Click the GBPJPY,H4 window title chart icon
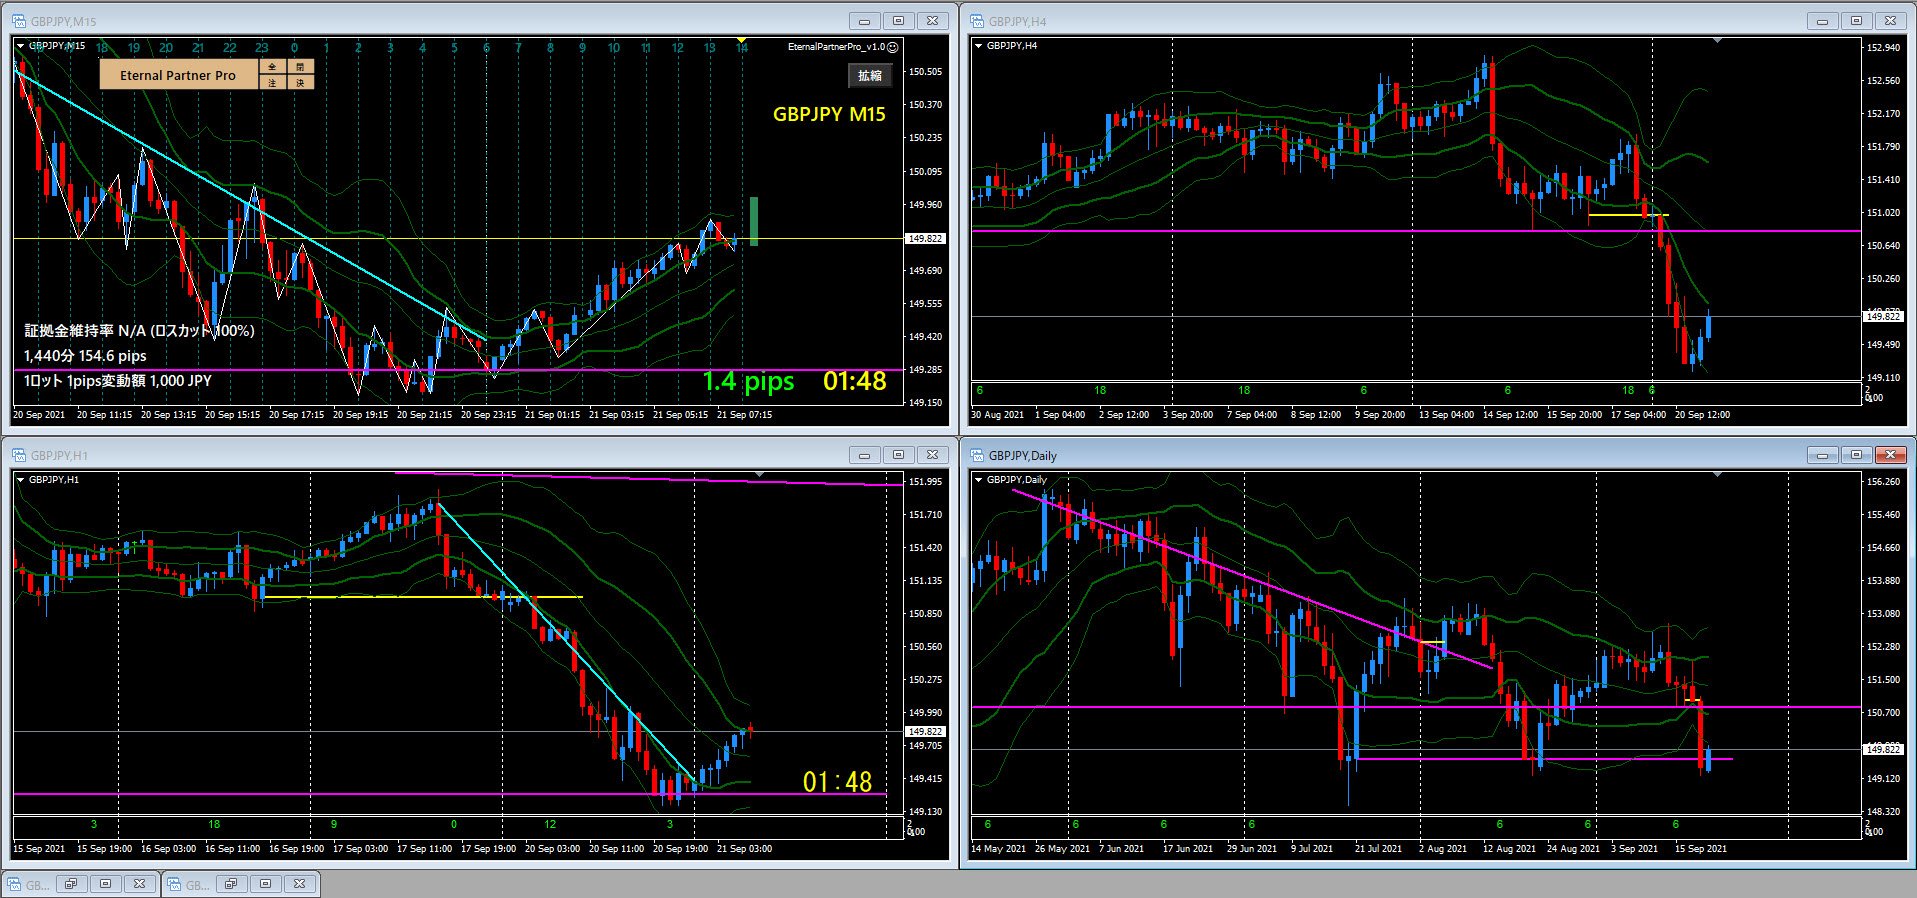The width and height of the screenshot is (1917, 898). [977, 21]
